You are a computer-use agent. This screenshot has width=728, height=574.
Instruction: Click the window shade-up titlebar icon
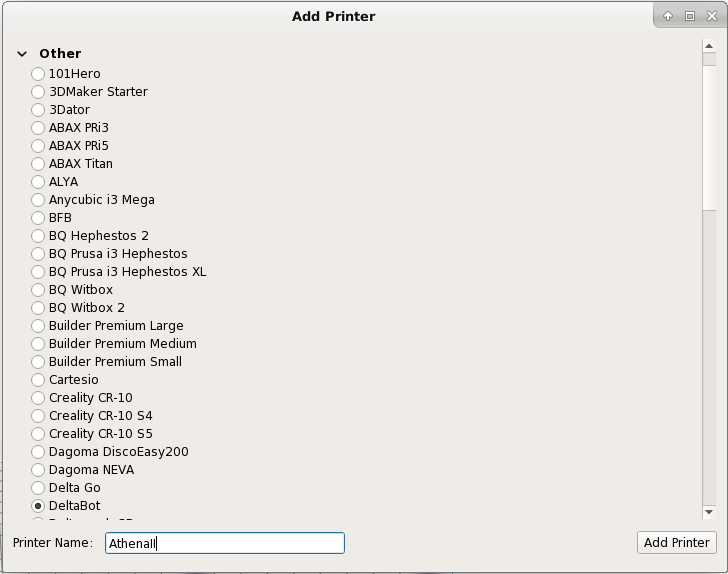coord(668,16)
